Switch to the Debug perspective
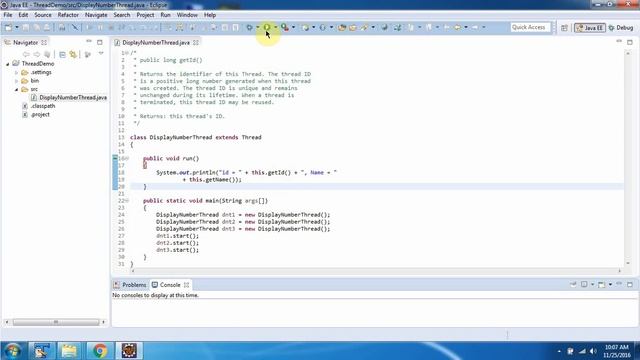The image size is (640, 360). [621, 28]
